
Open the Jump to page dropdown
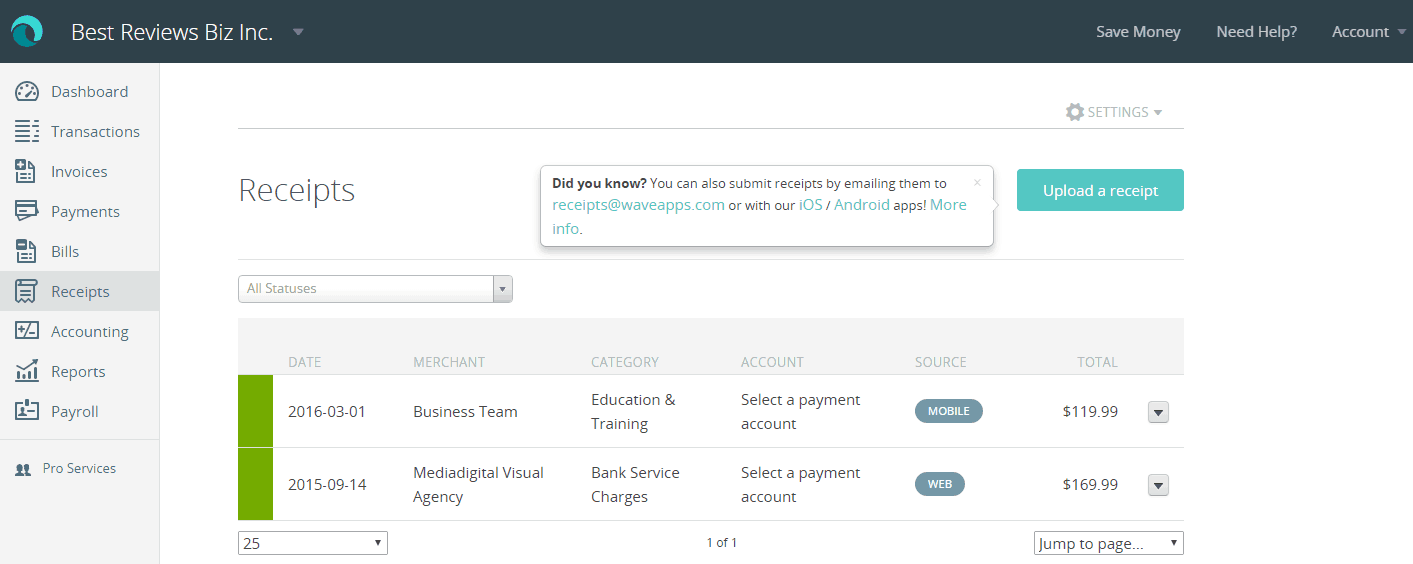pos(1109,543)
